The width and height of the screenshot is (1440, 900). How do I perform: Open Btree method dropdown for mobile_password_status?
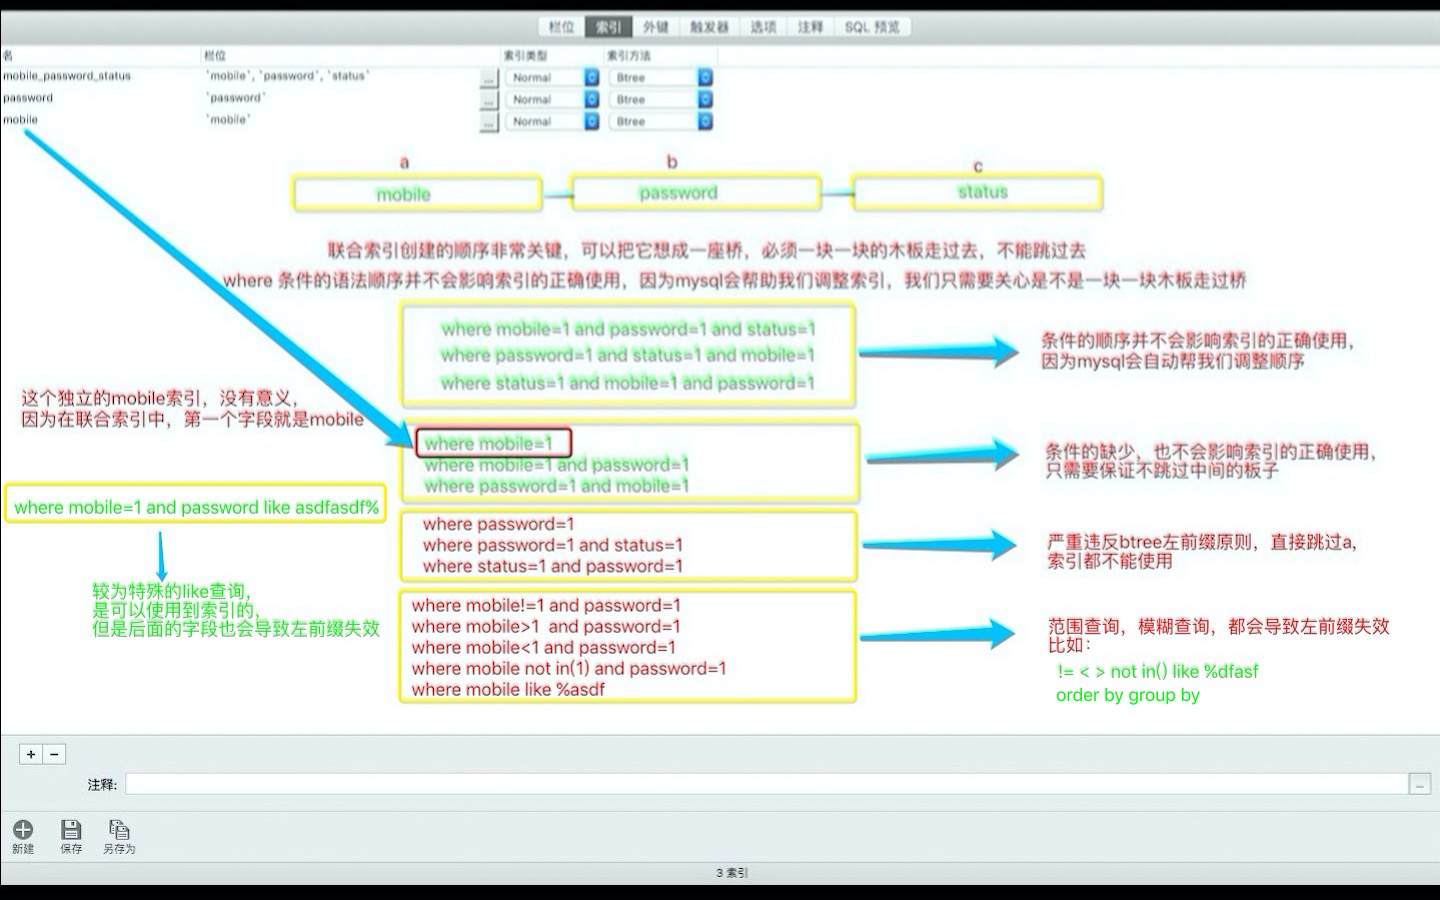[x=705, y=78]
